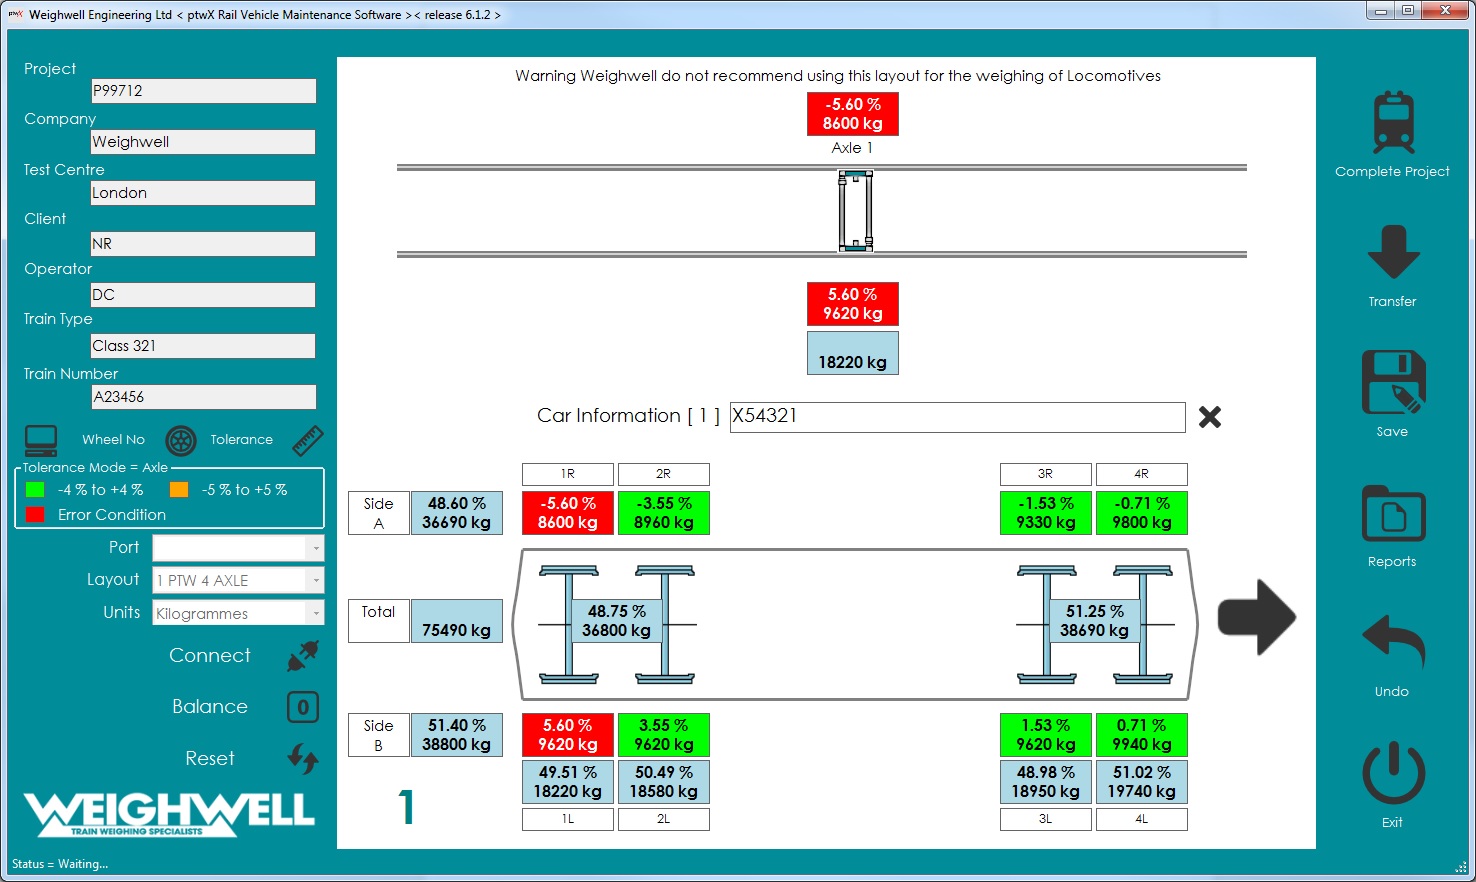
Task: Click the green tolerance color swatch
Action: tap(35, 490)
